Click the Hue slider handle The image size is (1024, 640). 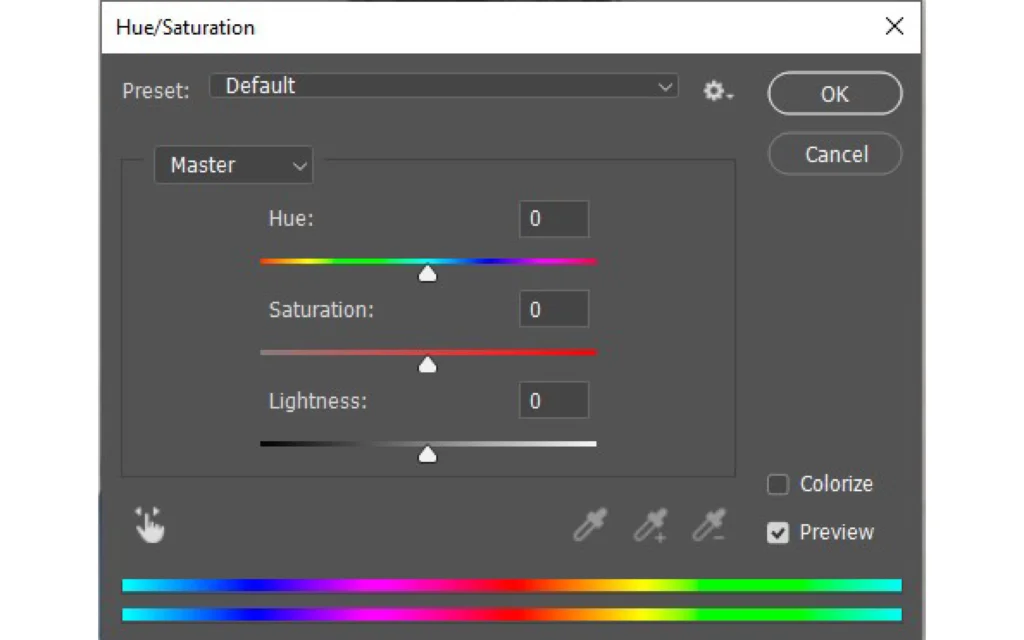point(427,272)
